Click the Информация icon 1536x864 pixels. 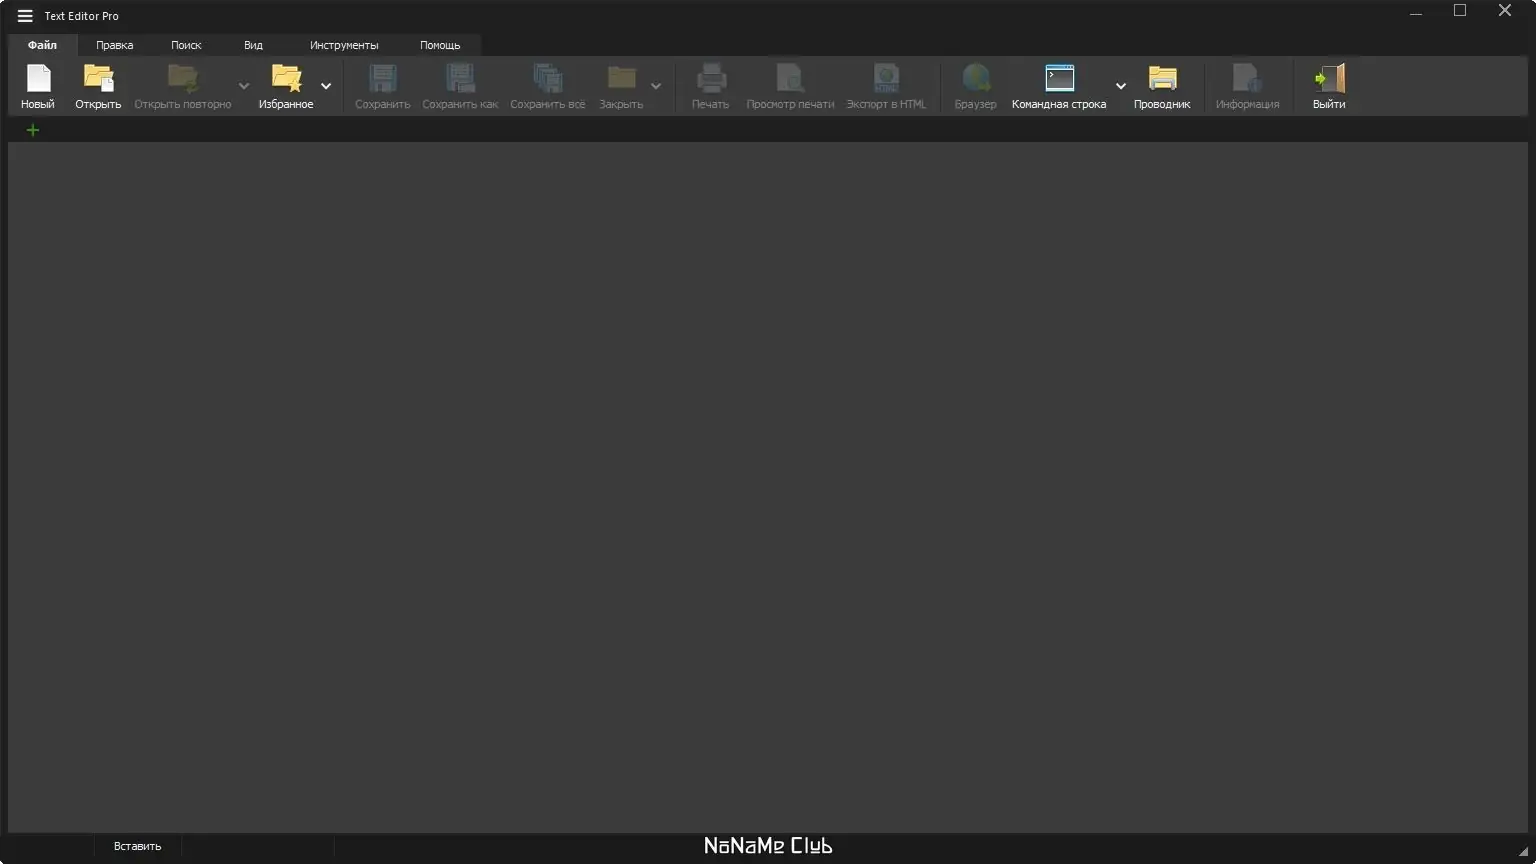click(x=1247, y=78)
